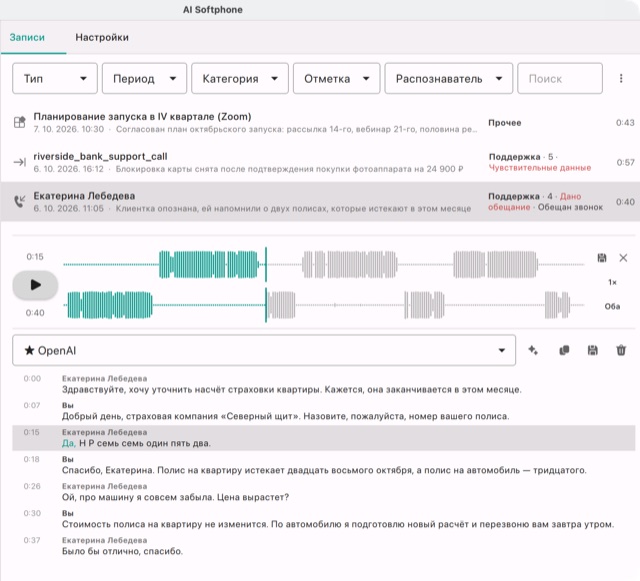Click the incoming call icon of Екатерина Лебедева
This screenshot has width=640, height=581.
20,201
